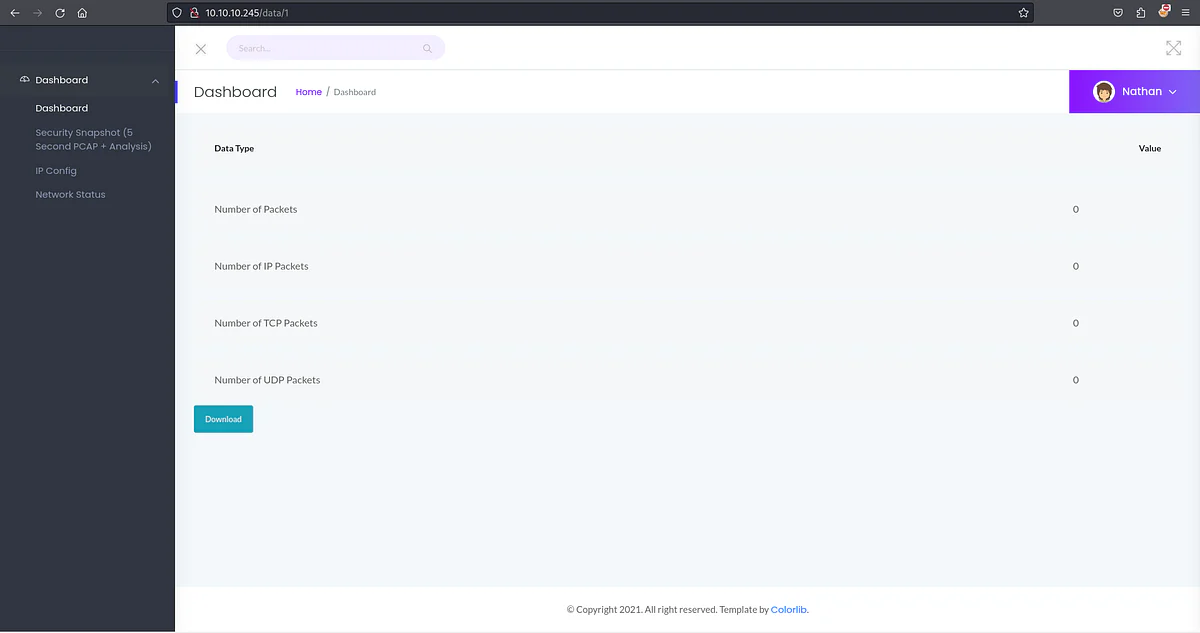Click the value 0 for UDP Packets
1200x633 pixels.
click(x=1076, y=381)
